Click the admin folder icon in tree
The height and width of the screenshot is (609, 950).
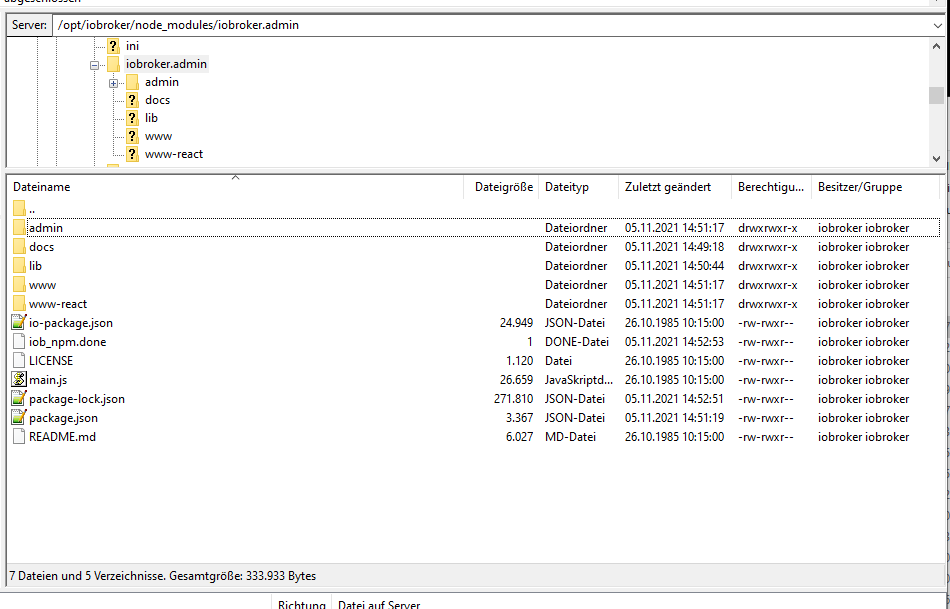point(132,82)
